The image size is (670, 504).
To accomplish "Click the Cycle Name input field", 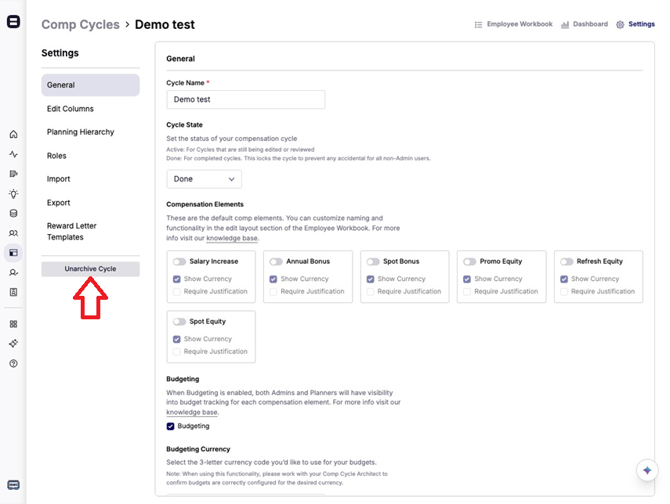I will coord(245,100).
